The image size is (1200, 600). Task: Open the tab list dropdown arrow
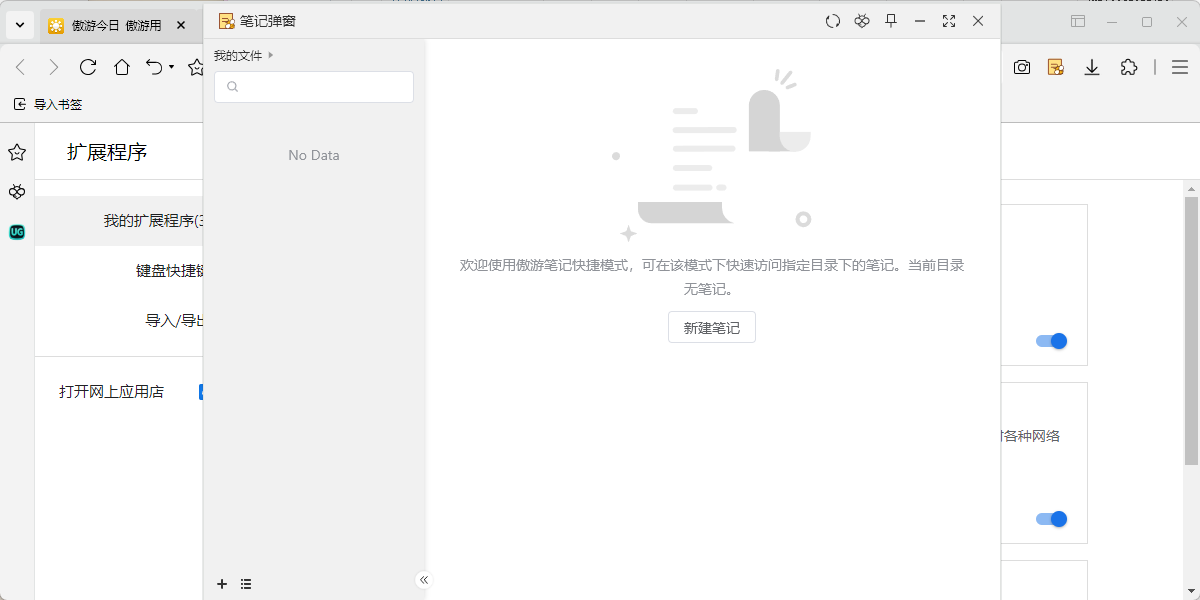coord(19,24)
